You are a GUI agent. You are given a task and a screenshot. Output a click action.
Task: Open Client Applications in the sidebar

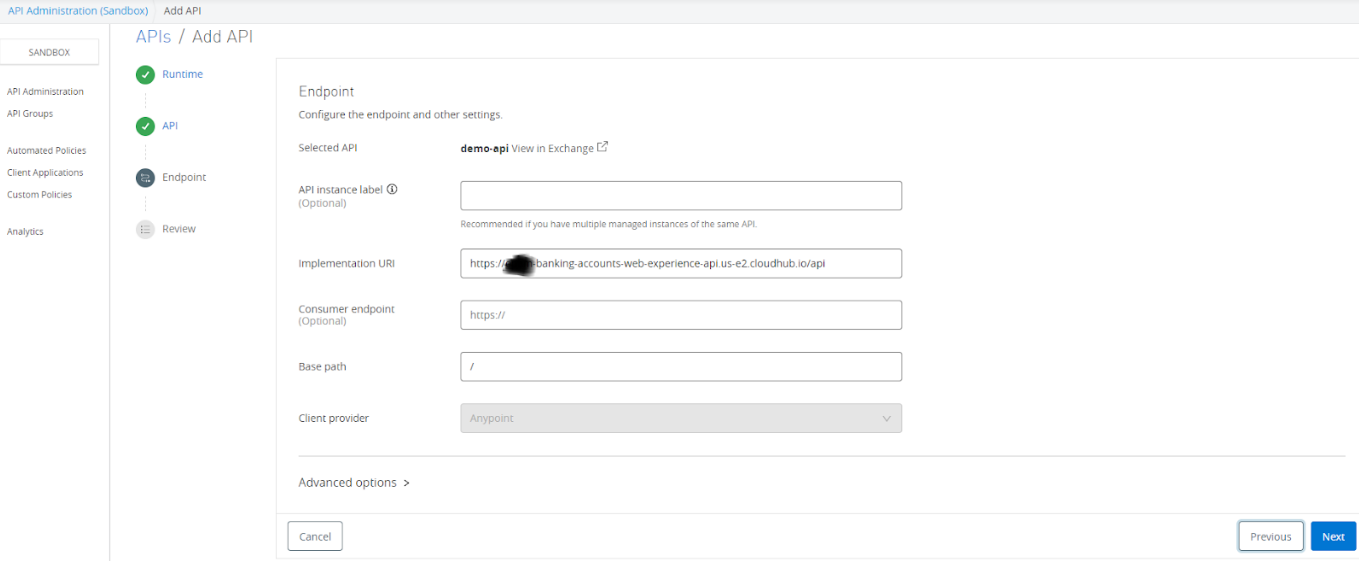[x=45, y=173]
